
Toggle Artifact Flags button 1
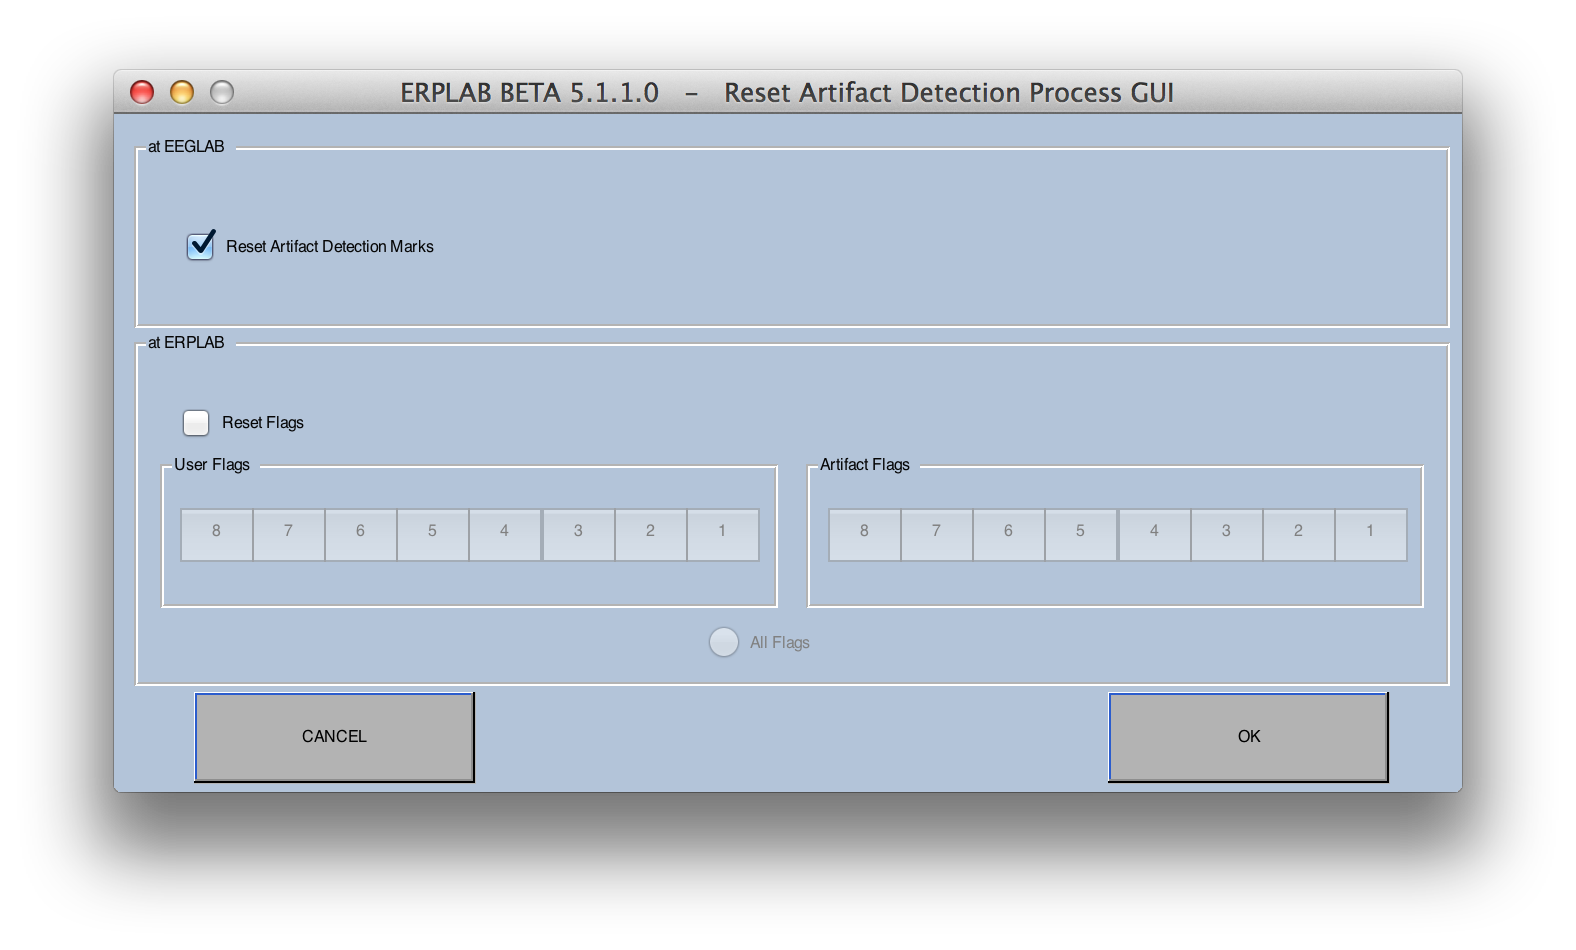1371,535
